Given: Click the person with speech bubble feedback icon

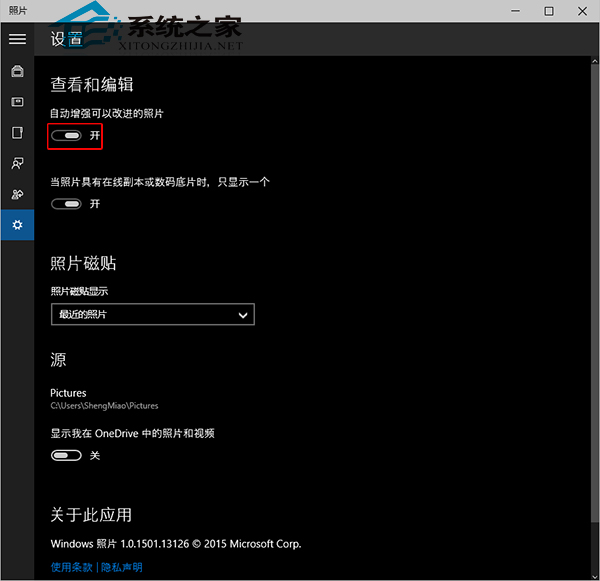Looking at the screenshot, I should coord(17,163).
